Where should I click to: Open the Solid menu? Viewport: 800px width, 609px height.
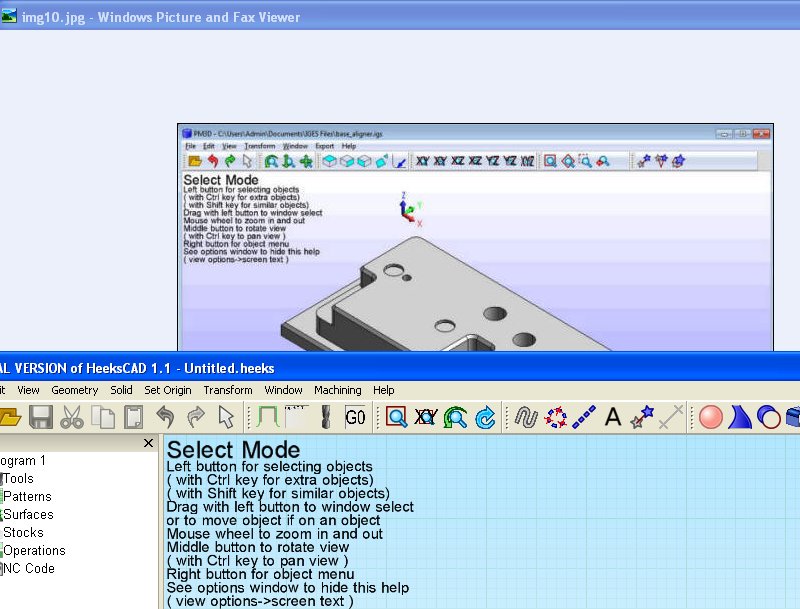tap(121, 390)
